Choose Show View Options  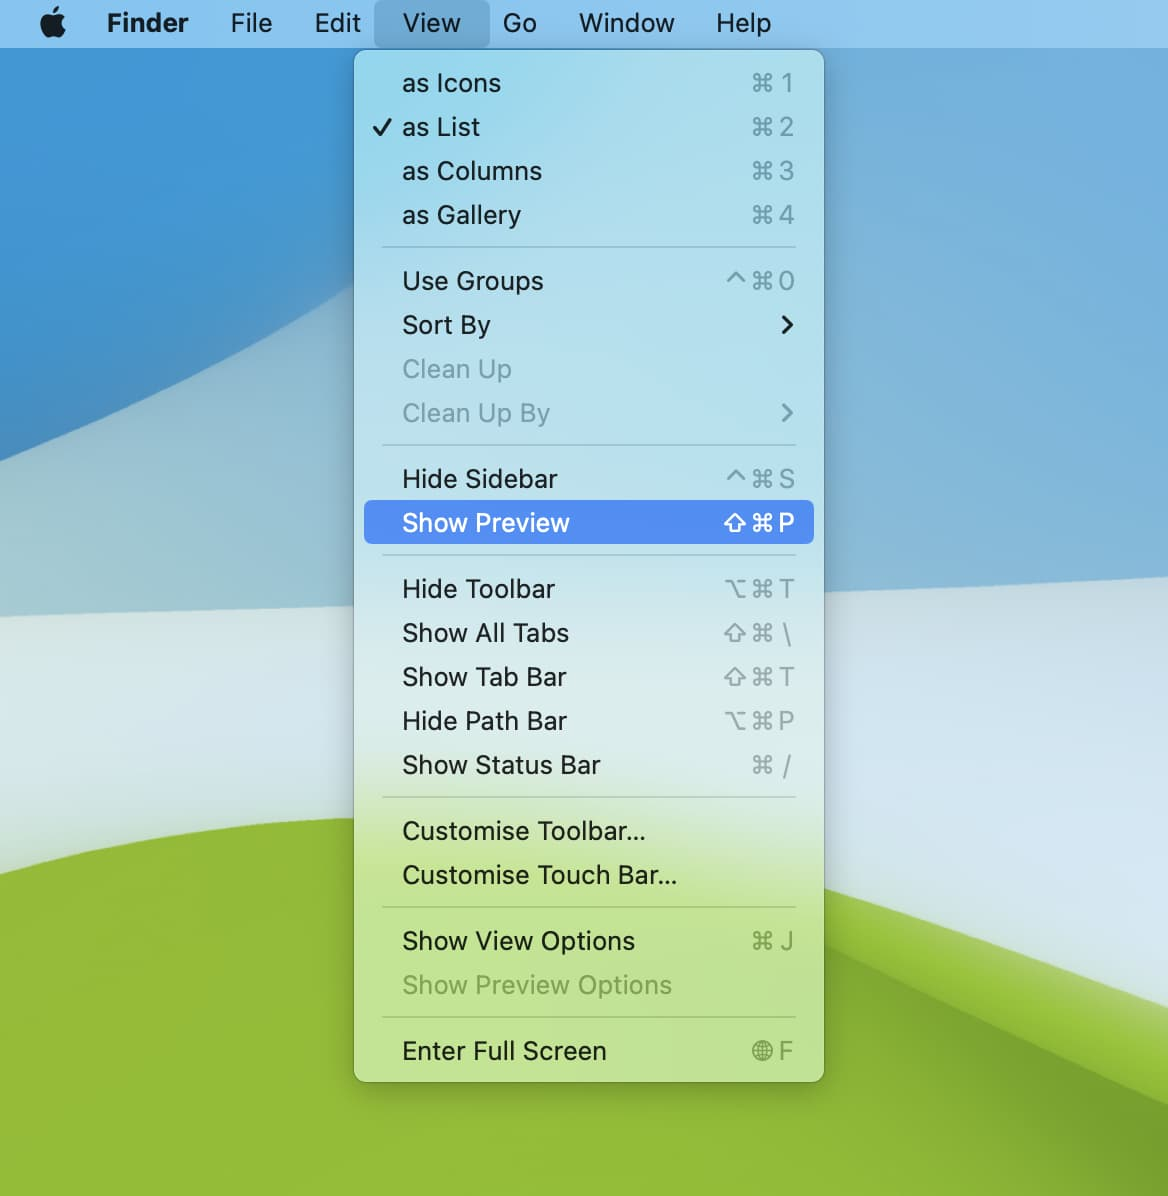point(589,941)
